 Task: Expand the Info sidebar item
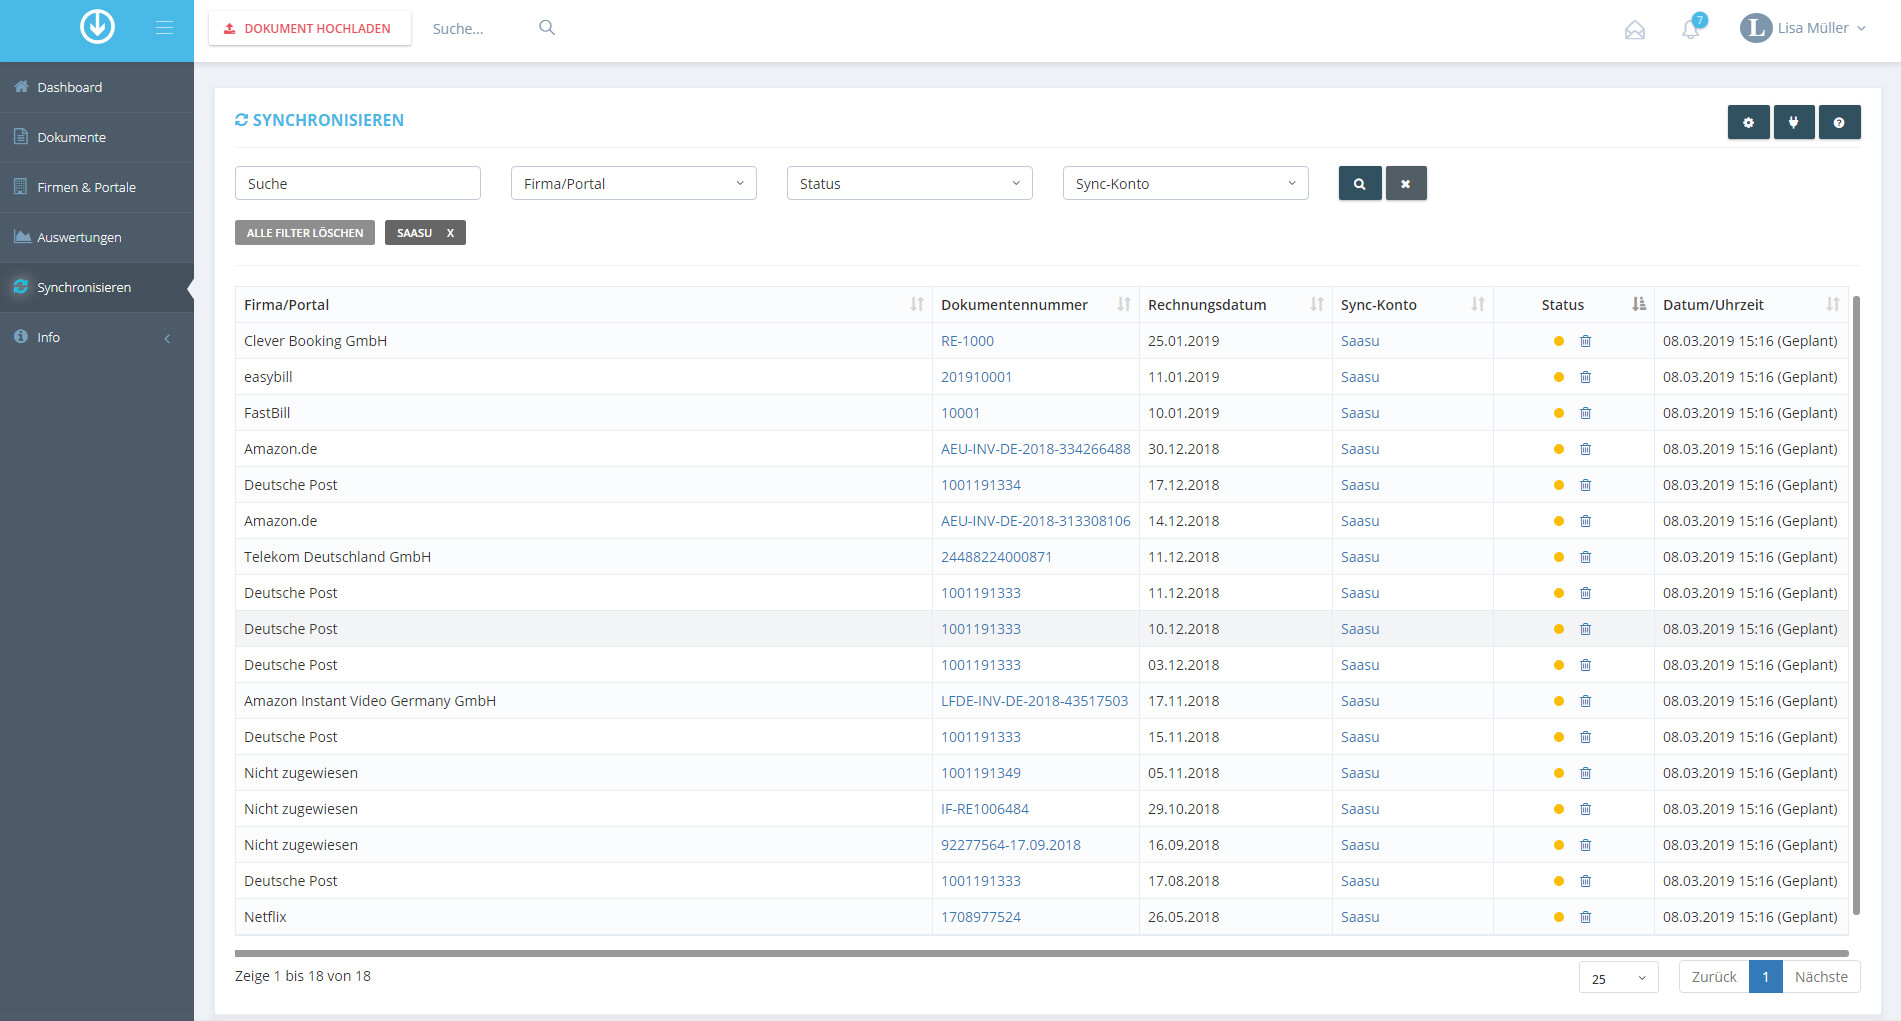click(x=97, y=337)
